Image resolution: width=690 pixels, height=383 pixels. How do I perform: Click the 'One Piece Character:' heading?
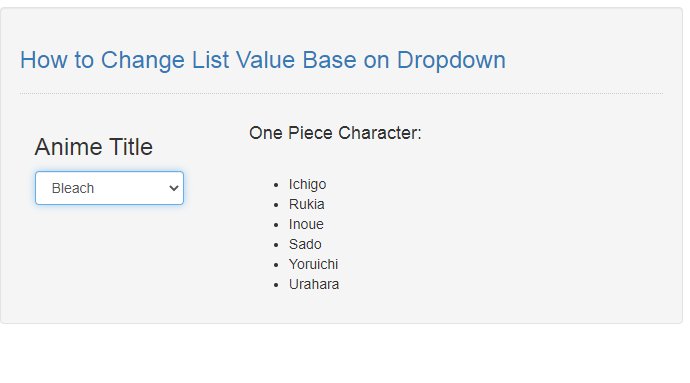coord(335,133)
